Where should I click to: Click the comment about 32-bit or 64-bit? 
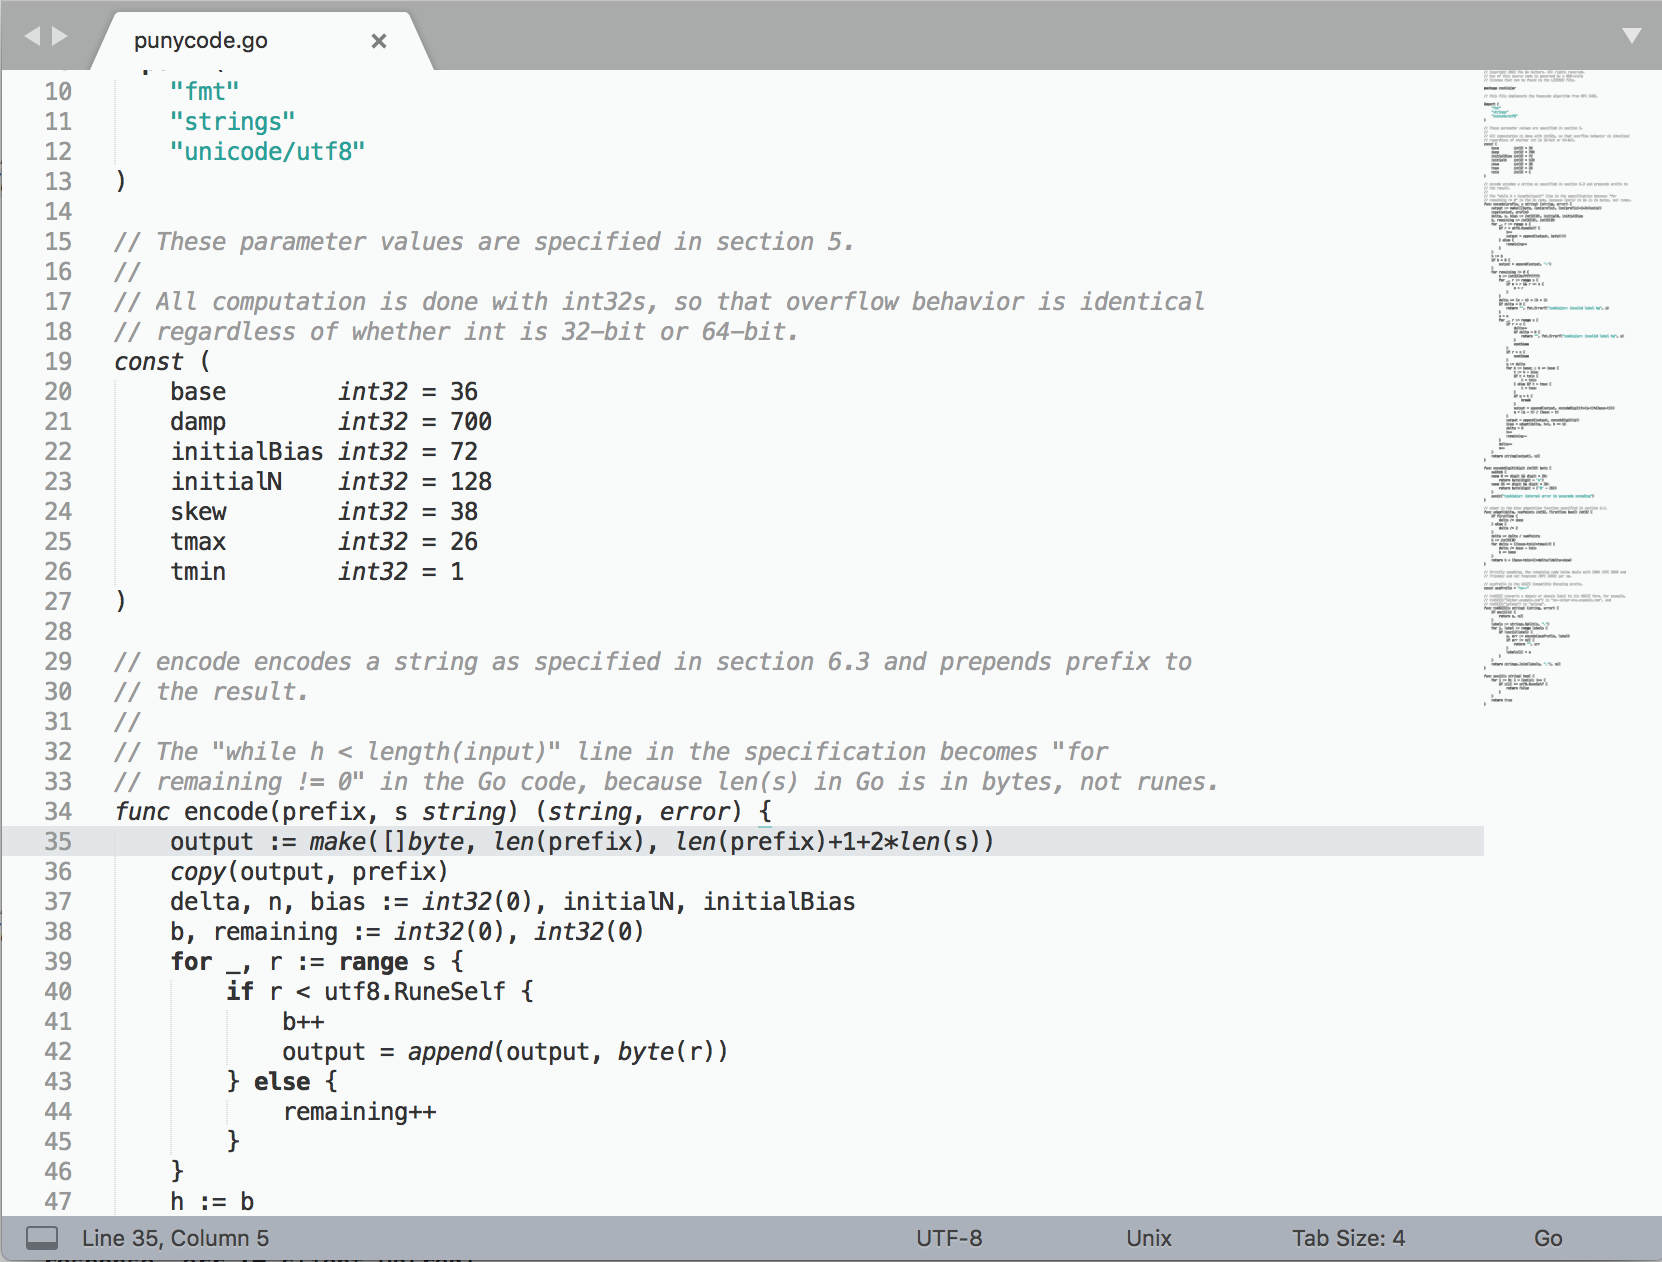coord(456,332)
